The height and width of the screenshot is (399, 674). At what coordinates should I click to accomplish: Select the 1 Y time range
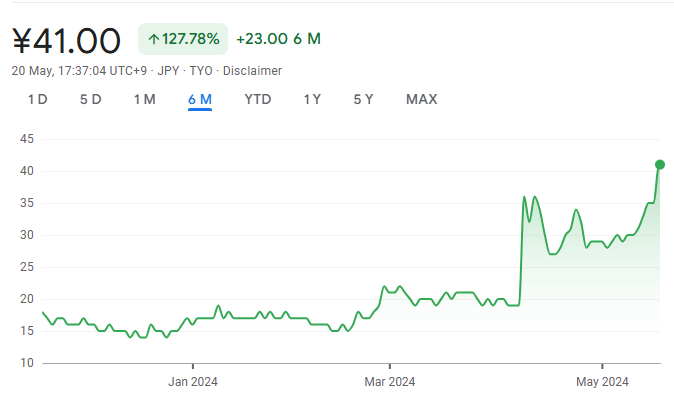(x=312, y=99)
